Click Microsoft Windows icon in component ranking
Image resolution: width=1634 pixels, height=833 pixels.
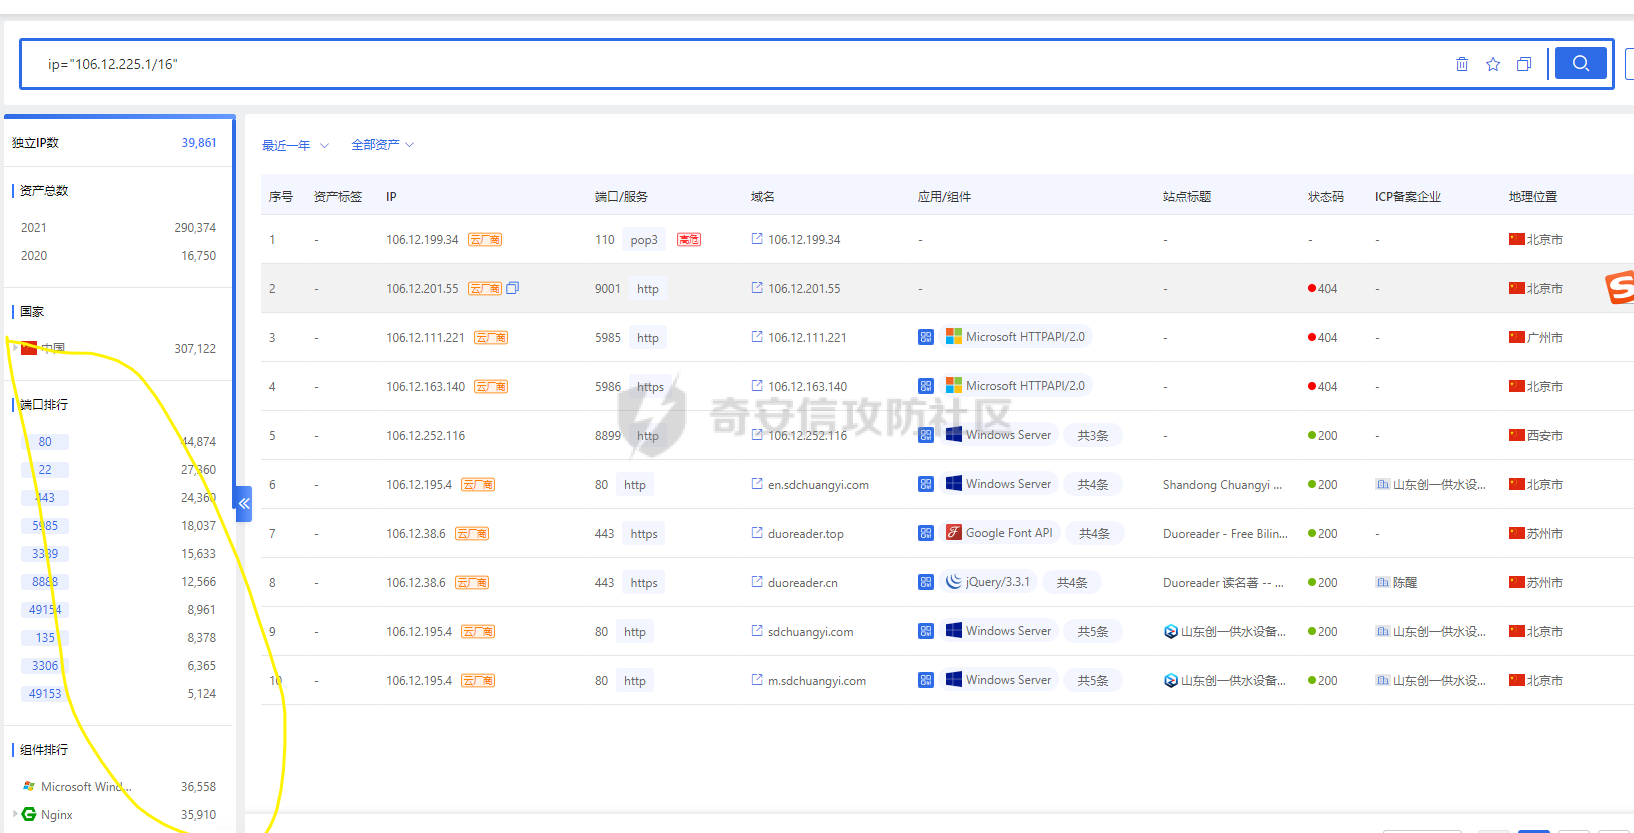tap(29, 786)
